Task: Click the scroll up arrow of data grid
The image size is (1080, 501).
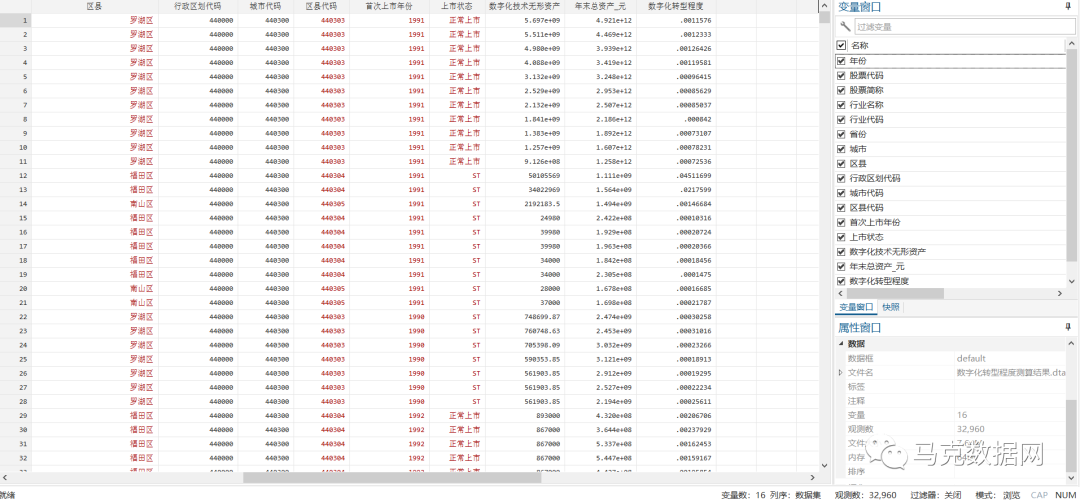Action: pyautogui.click(x=824, y=6)
